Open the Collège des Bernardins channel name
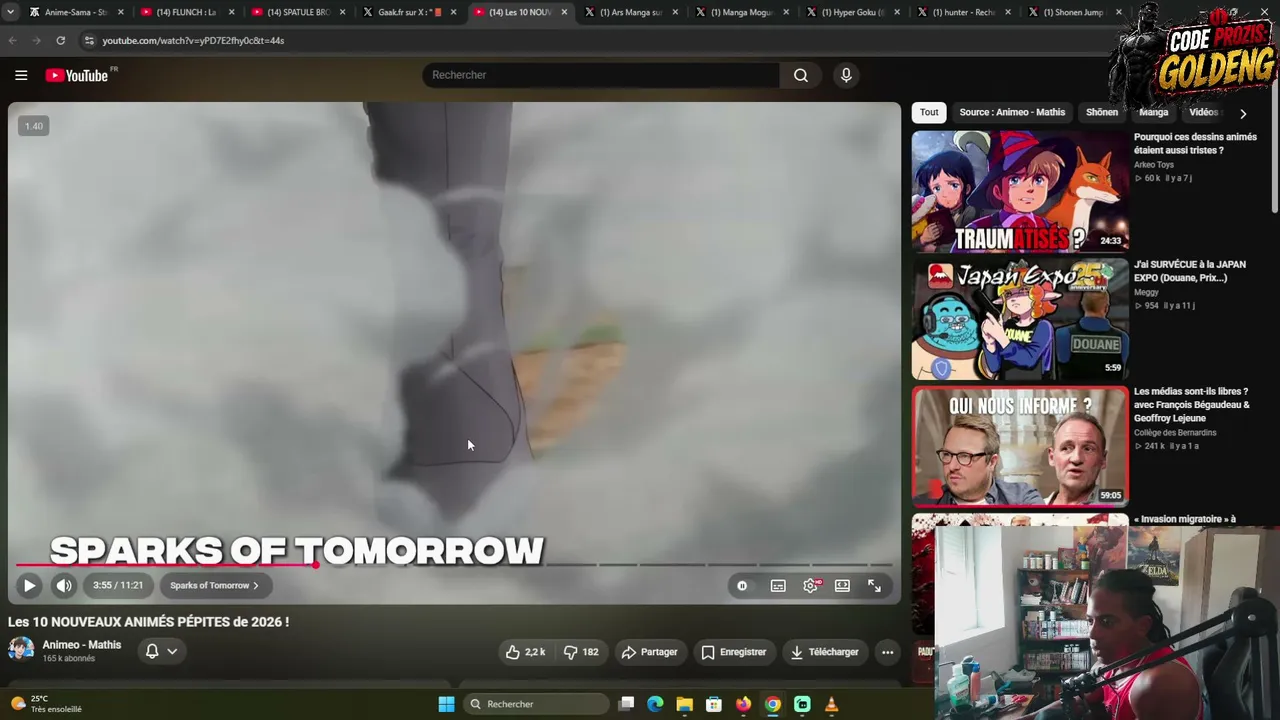 click(1175, 433)
